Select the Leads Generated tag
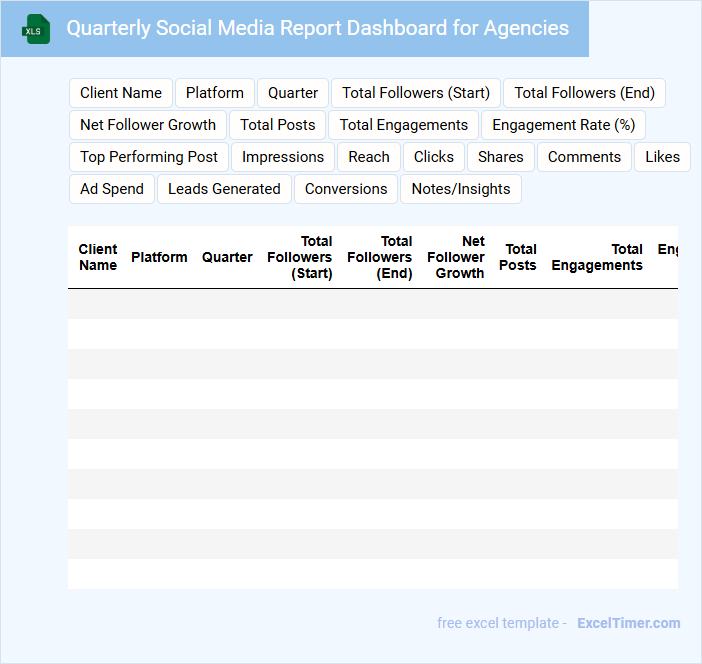This screenshot has width=702, height=664. (224, 189)
